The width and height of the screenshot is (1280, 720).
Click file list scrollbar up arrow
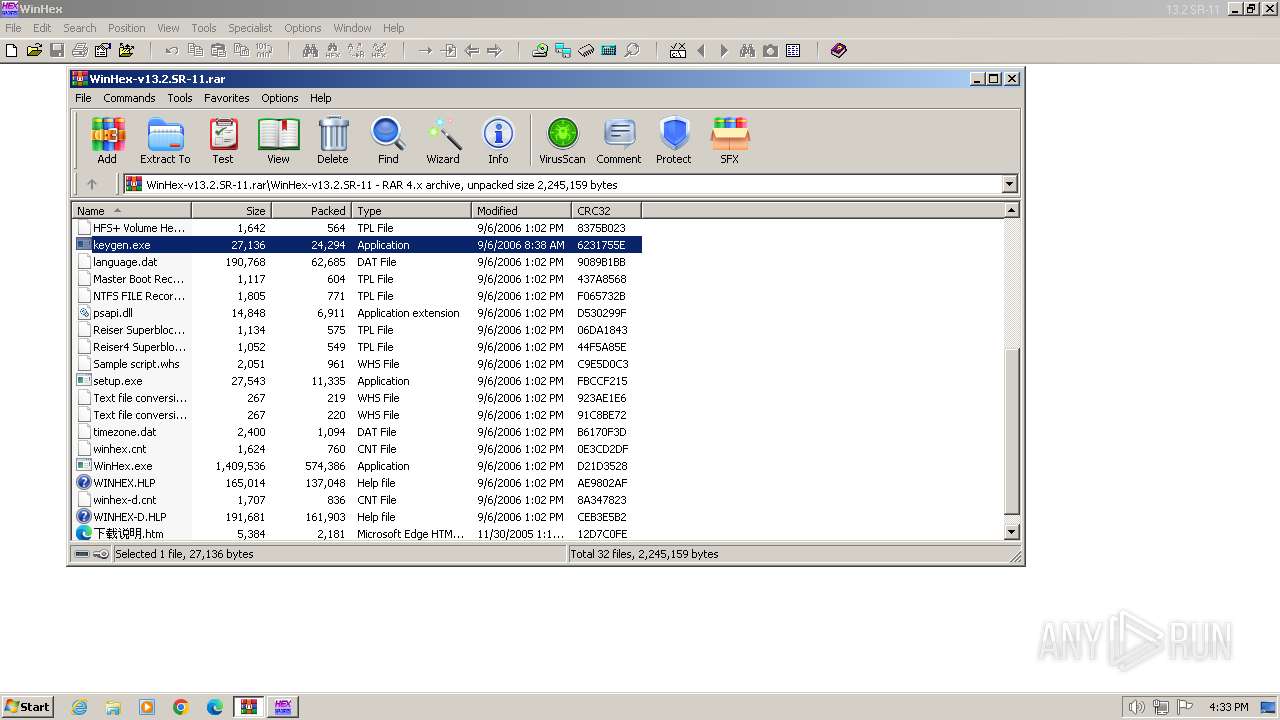(1011, 210)
